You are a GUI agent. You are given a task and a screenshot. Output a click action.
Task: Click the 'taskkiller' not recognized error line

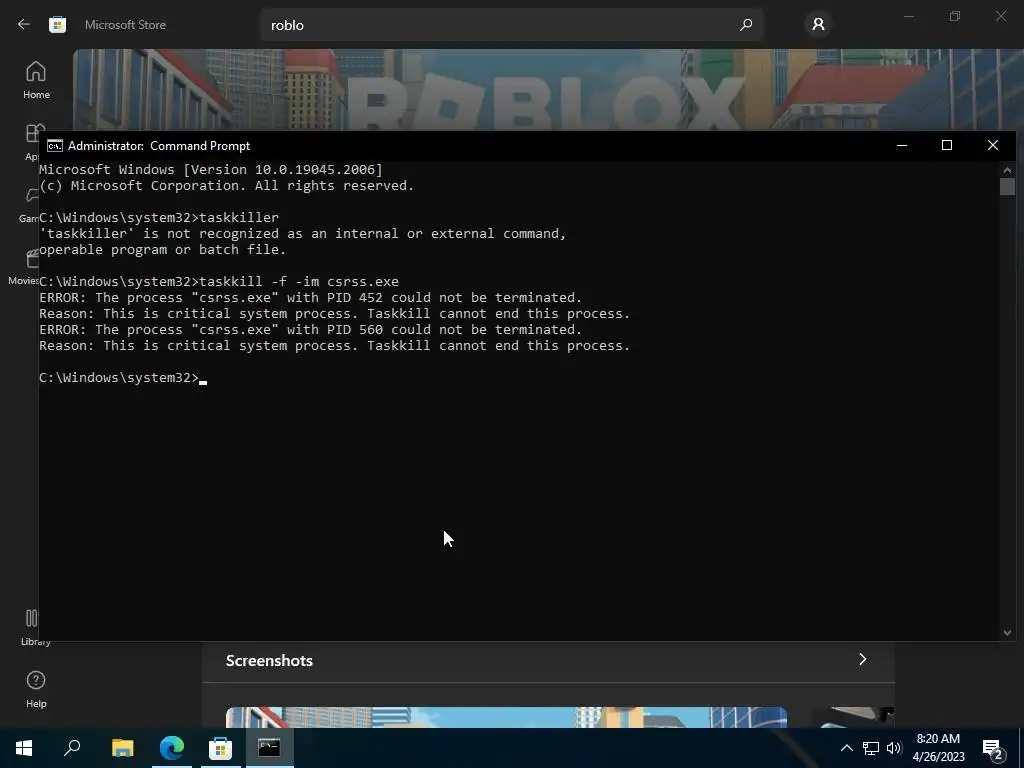pos(302,234)
